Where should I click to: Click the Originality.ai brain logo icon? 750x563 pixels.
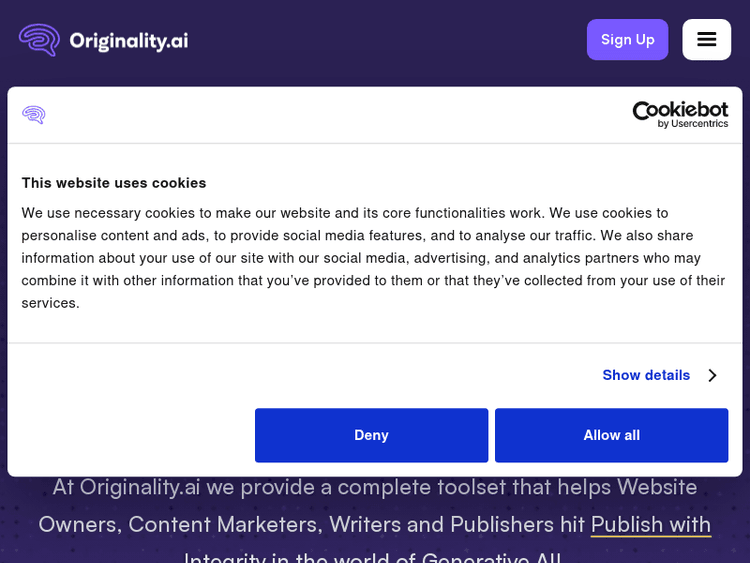click(39, 40)
